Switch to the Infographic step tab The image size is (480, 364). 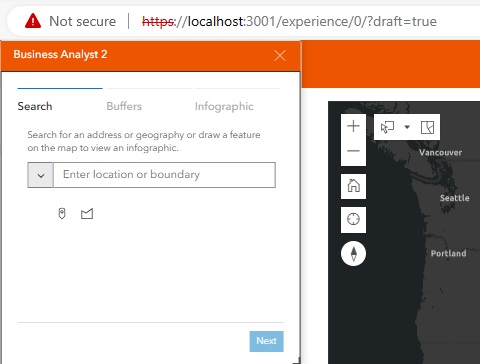click(x=224, y=107)
